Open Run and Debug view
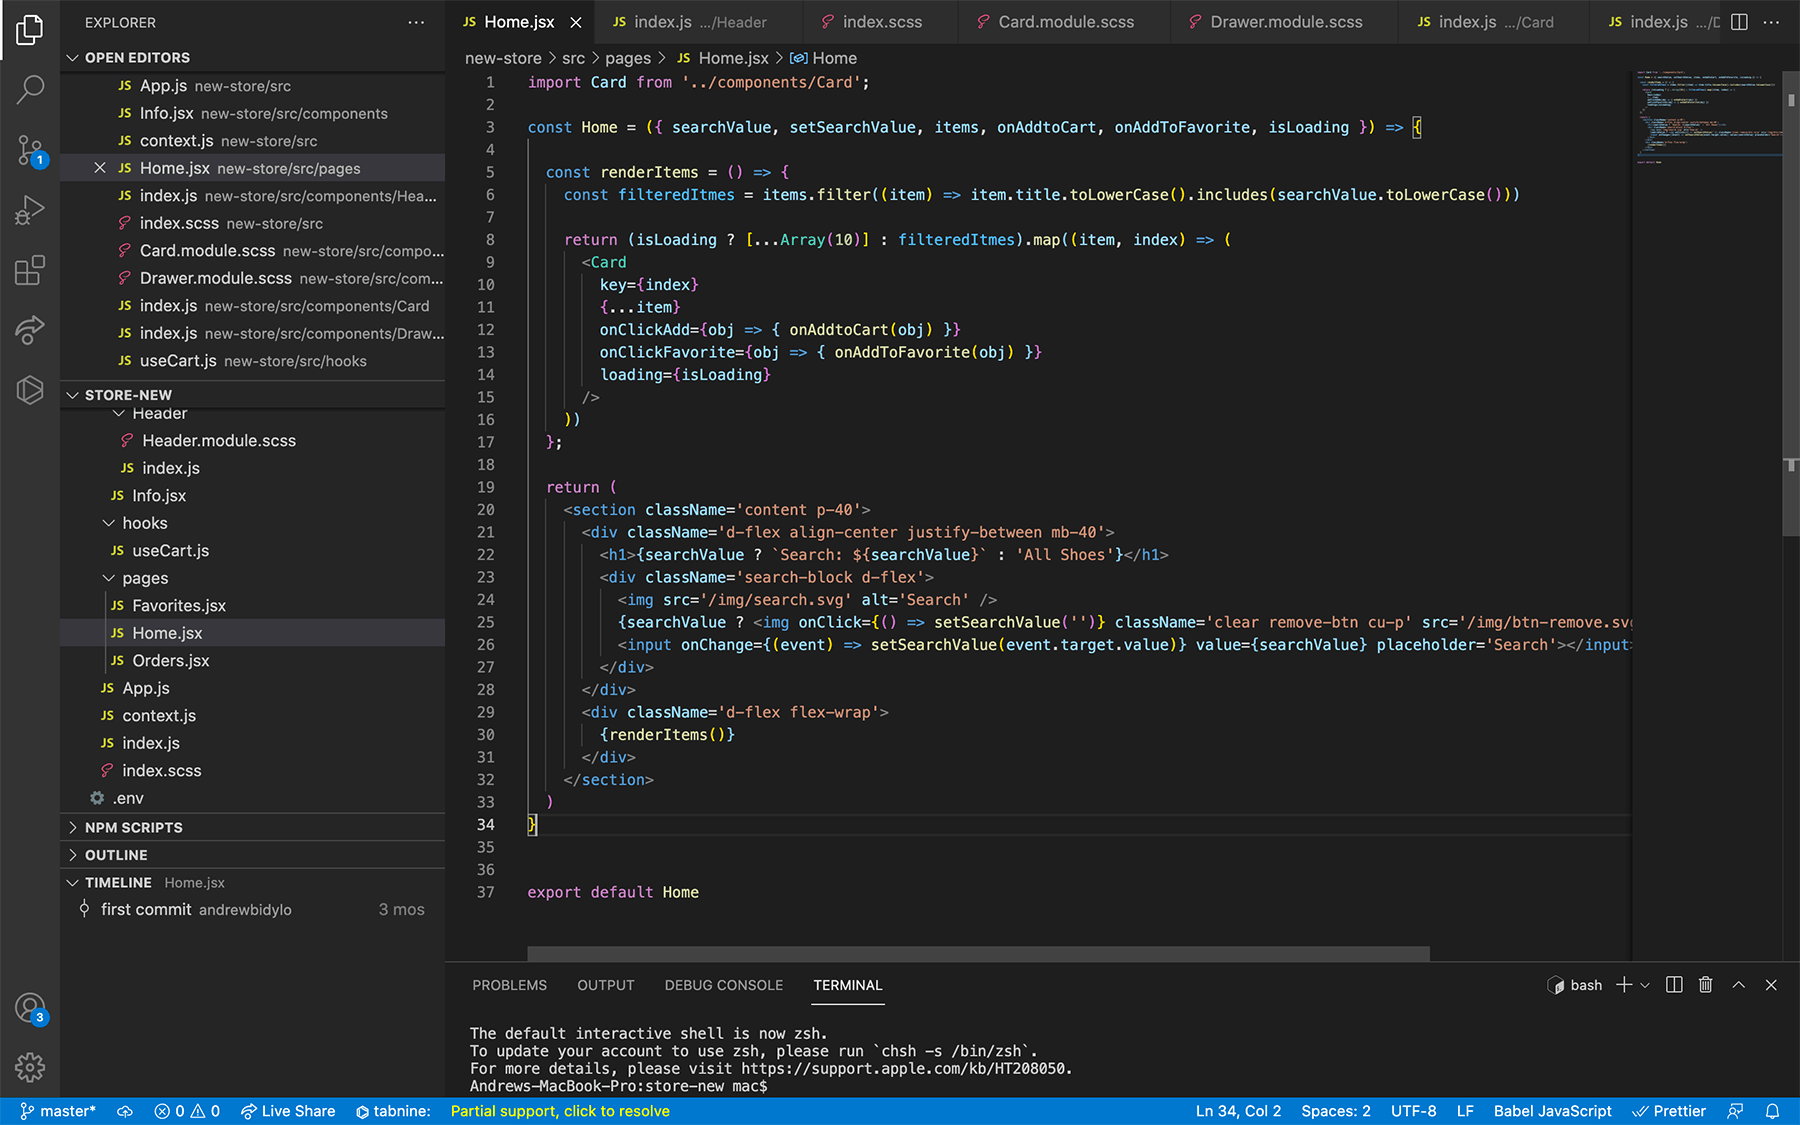1800x1125 pixels. coord(30,210)
